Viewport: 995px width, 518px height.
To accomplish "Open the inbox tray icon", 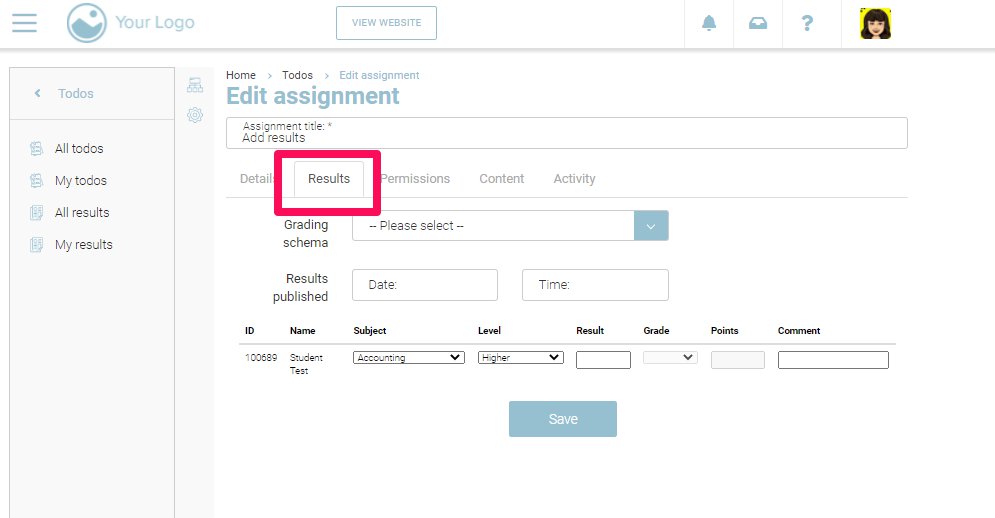I will click(x=758, y=23).
